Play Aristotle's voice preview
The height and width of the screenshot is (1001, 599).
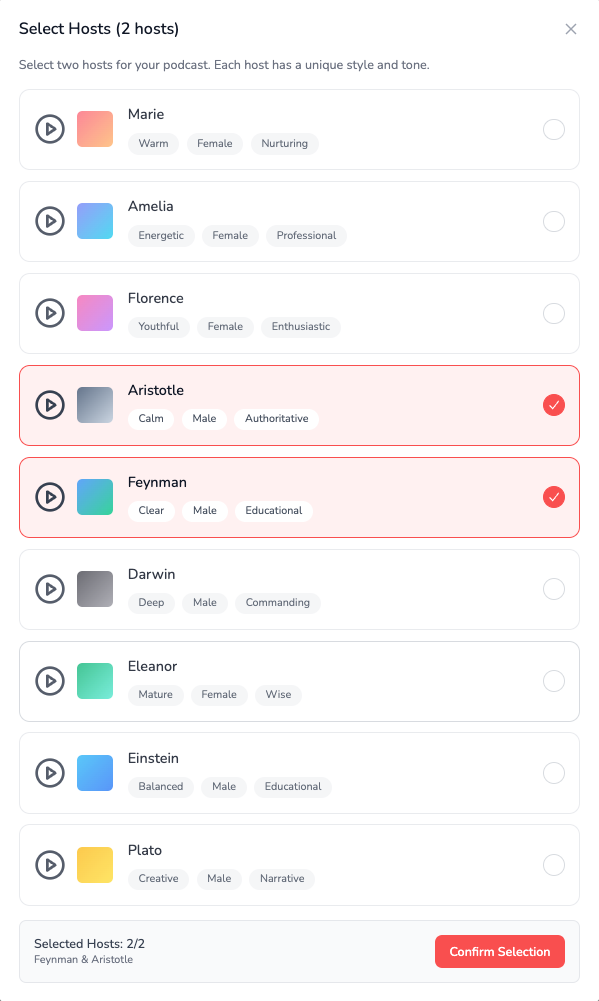coord(50,405)
